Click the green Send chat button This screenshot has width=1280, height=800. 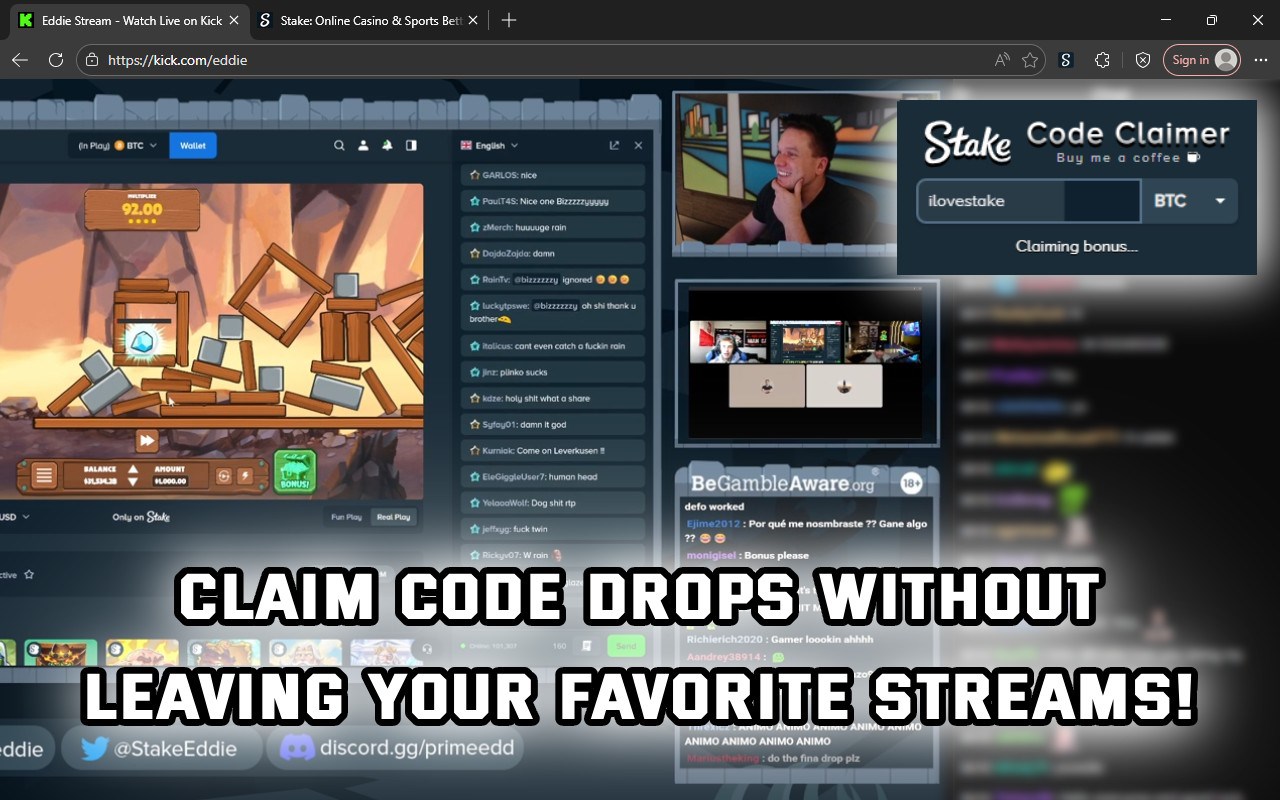(x=626, y=646)
